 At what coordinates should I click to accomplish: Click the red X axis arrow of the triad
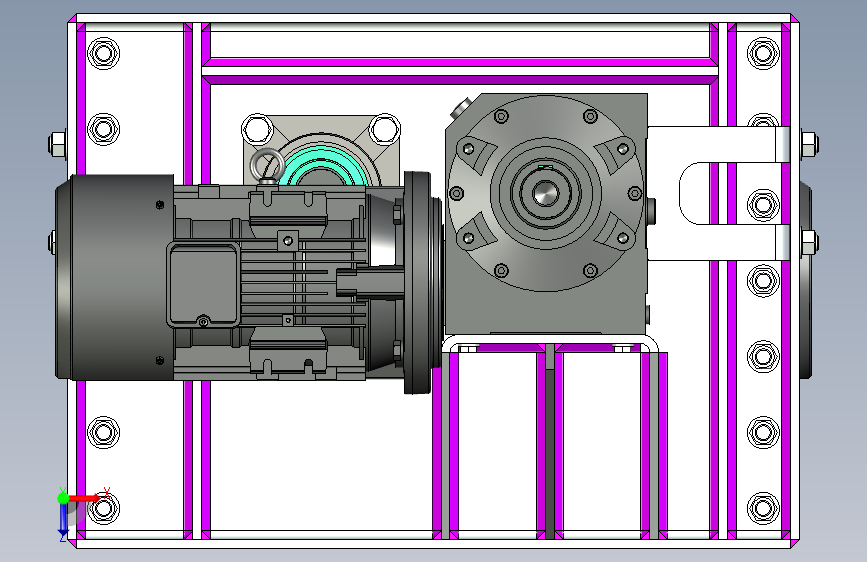click(86, 498)
